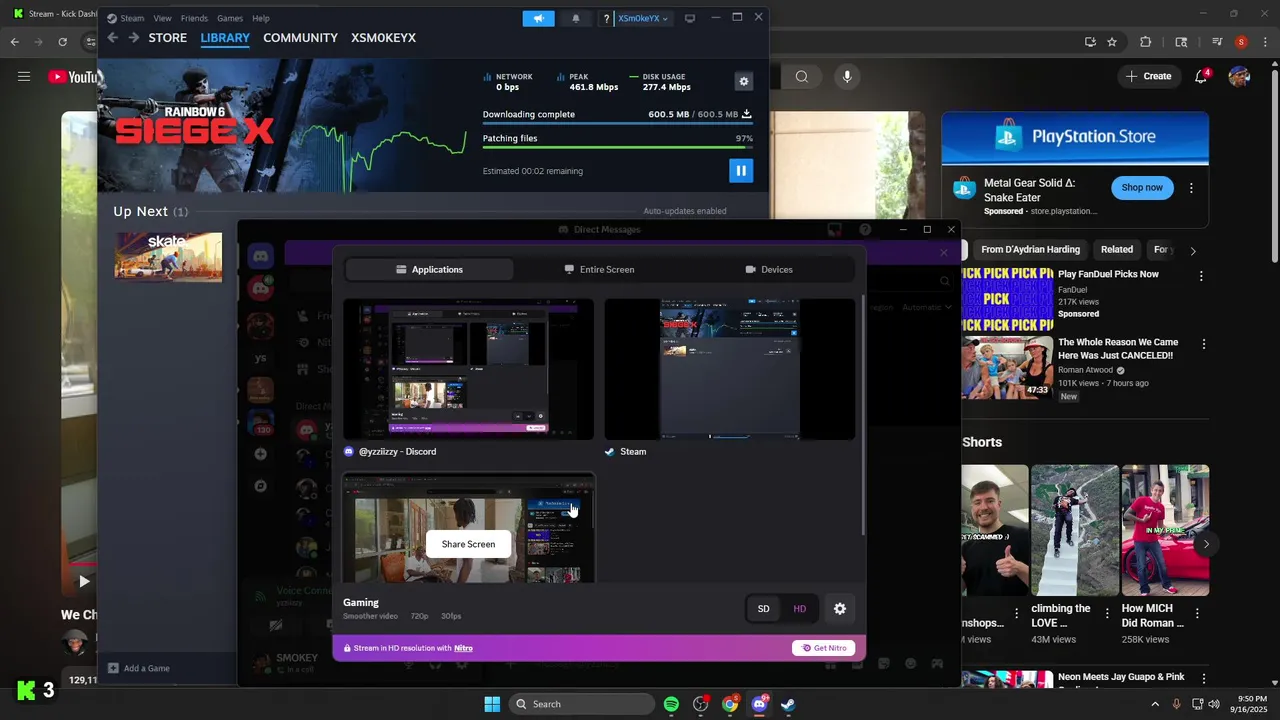Show next Shorts with arrow

tap(1206, 544)
